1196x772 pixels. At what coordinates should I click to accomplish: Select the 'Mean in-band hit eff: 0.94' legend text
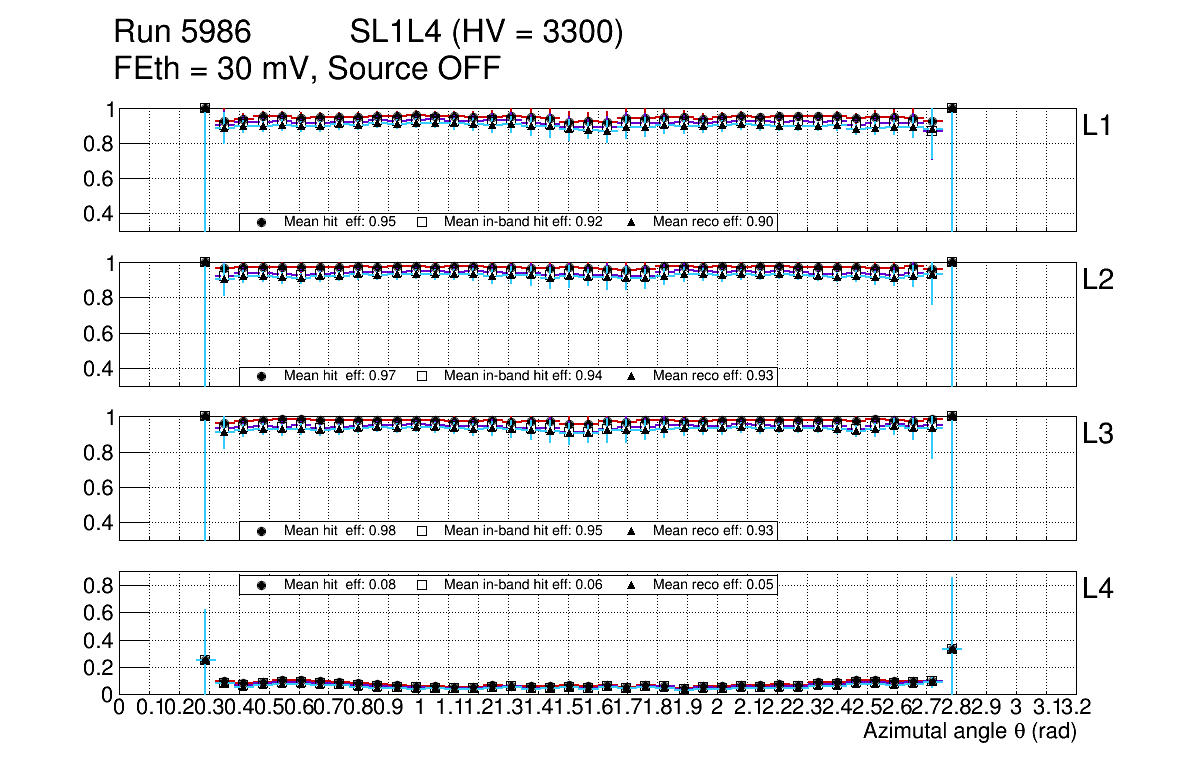[x=522, y=377]
